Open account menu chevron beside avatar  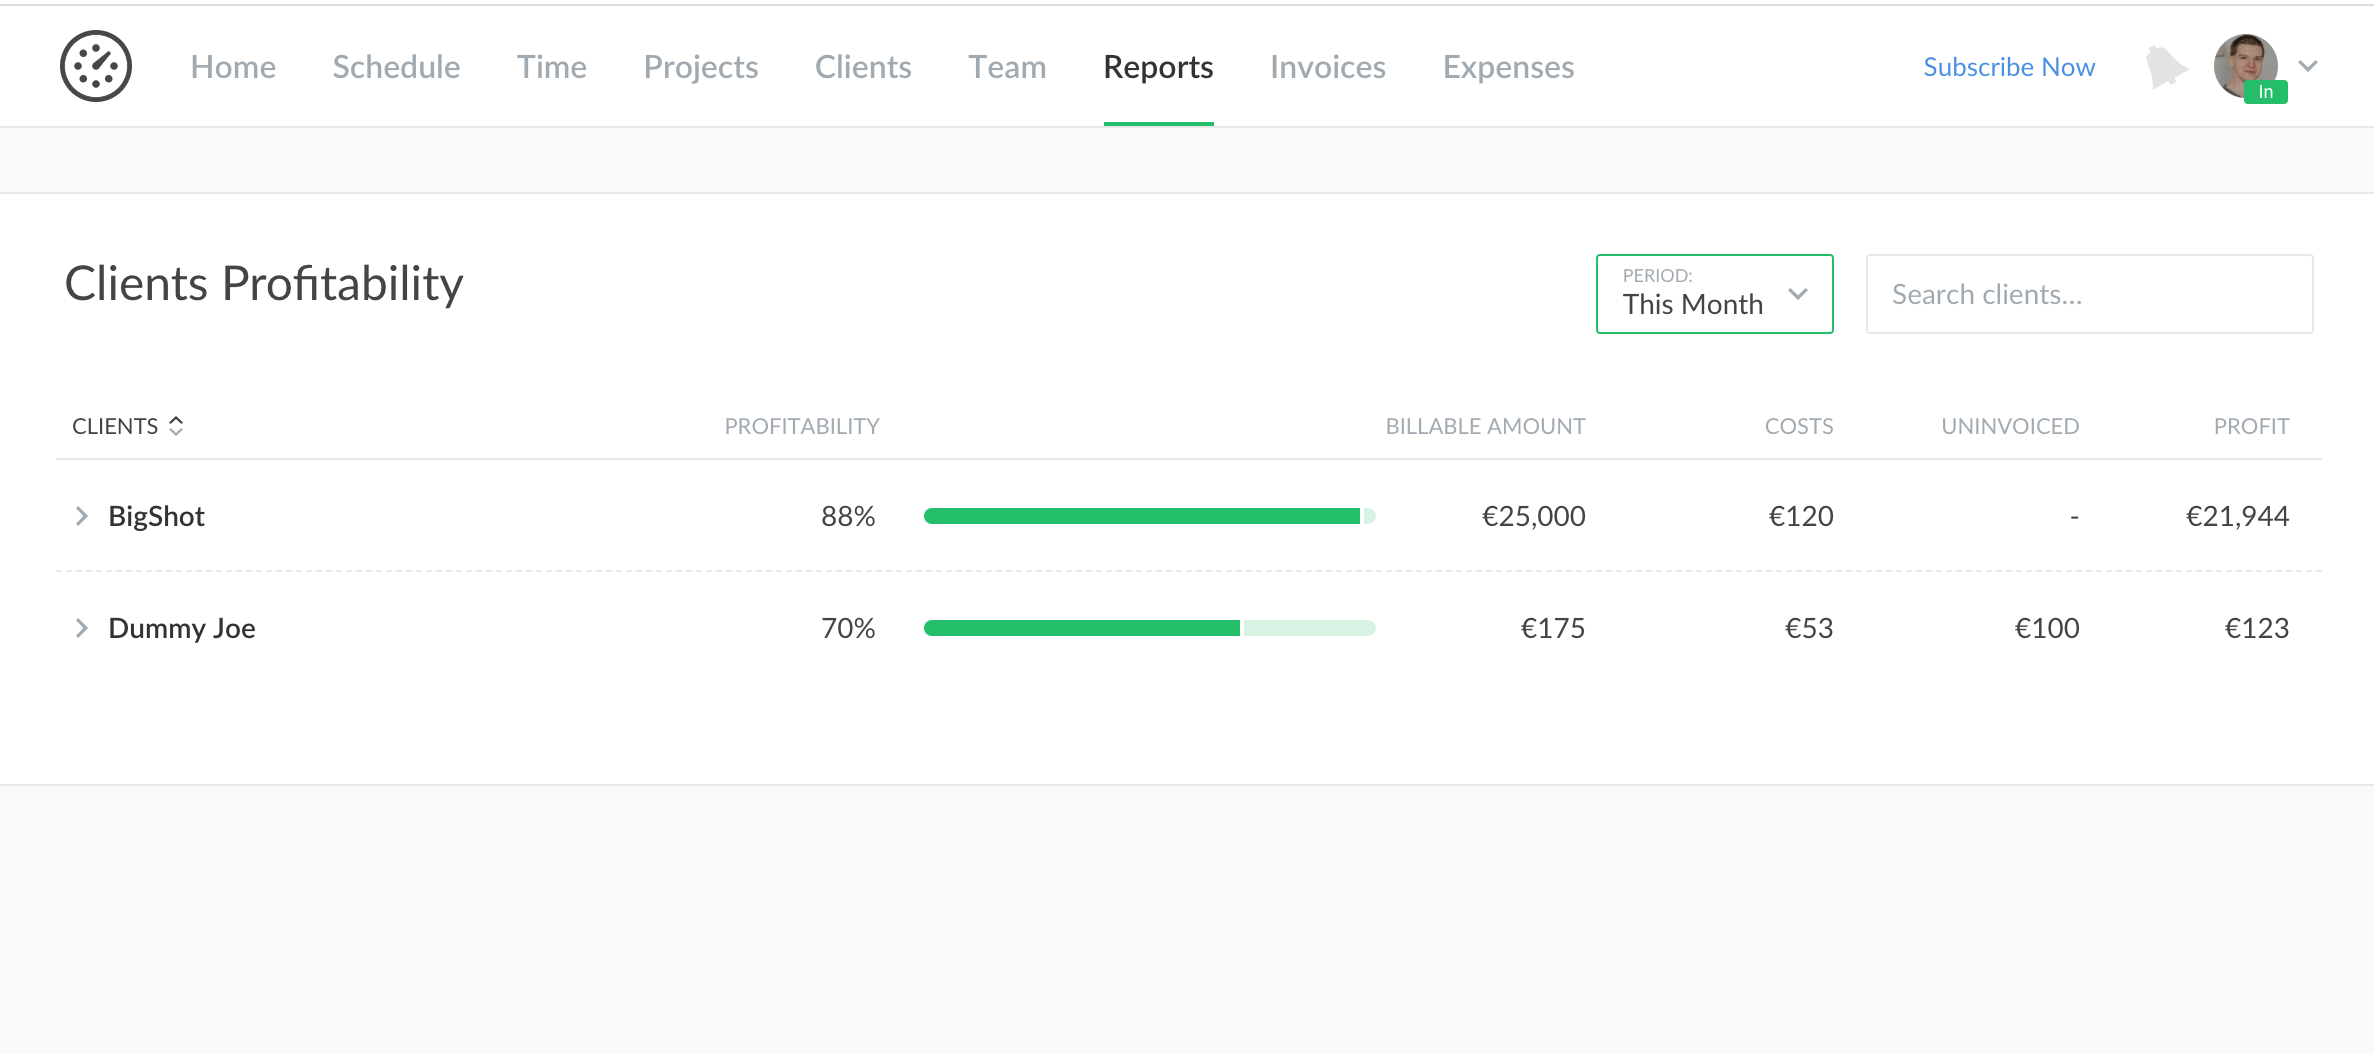[2308, 66]
